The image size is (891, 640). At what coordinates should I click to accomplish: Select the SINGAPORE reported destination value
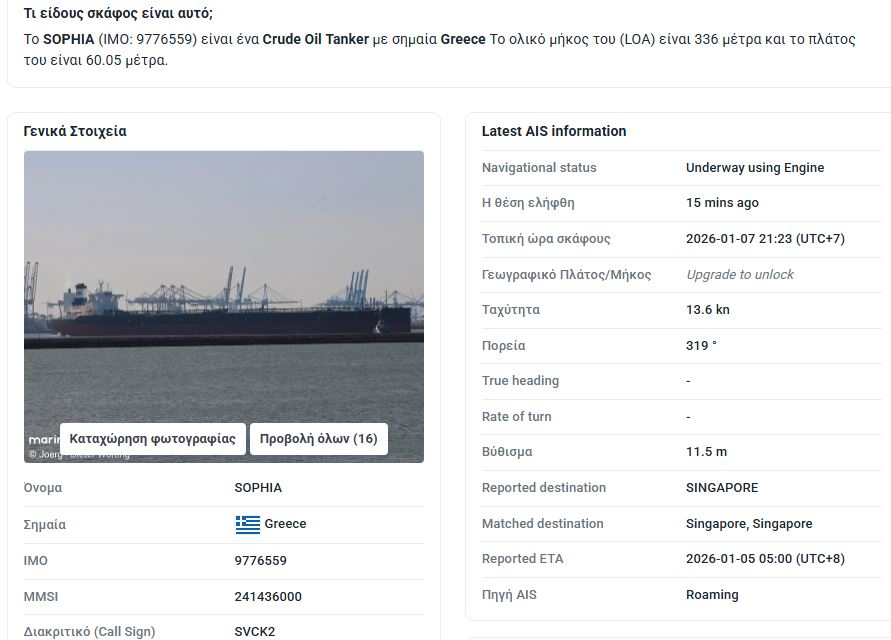coord(722,488)
